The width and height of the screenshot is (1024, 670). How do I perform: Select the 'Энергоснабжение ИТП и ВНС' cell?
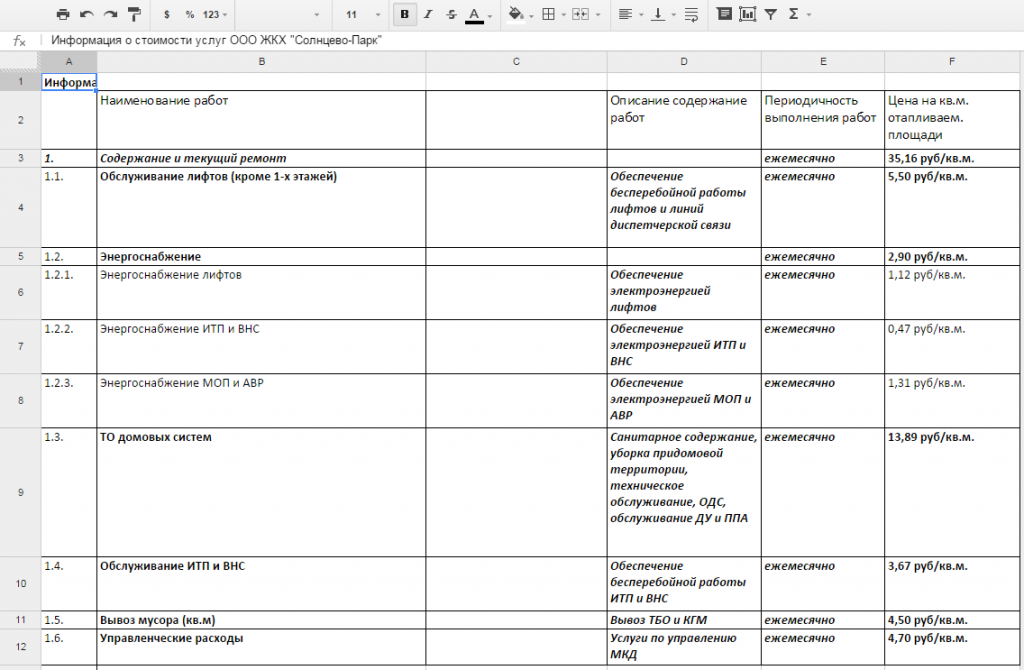click(x=261, y=347)
